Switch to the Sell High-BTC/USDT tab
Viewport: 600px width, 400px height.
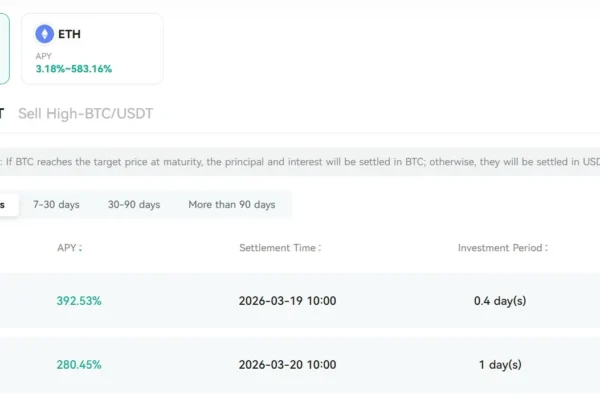pyautogui.click(x=86, y=114)
